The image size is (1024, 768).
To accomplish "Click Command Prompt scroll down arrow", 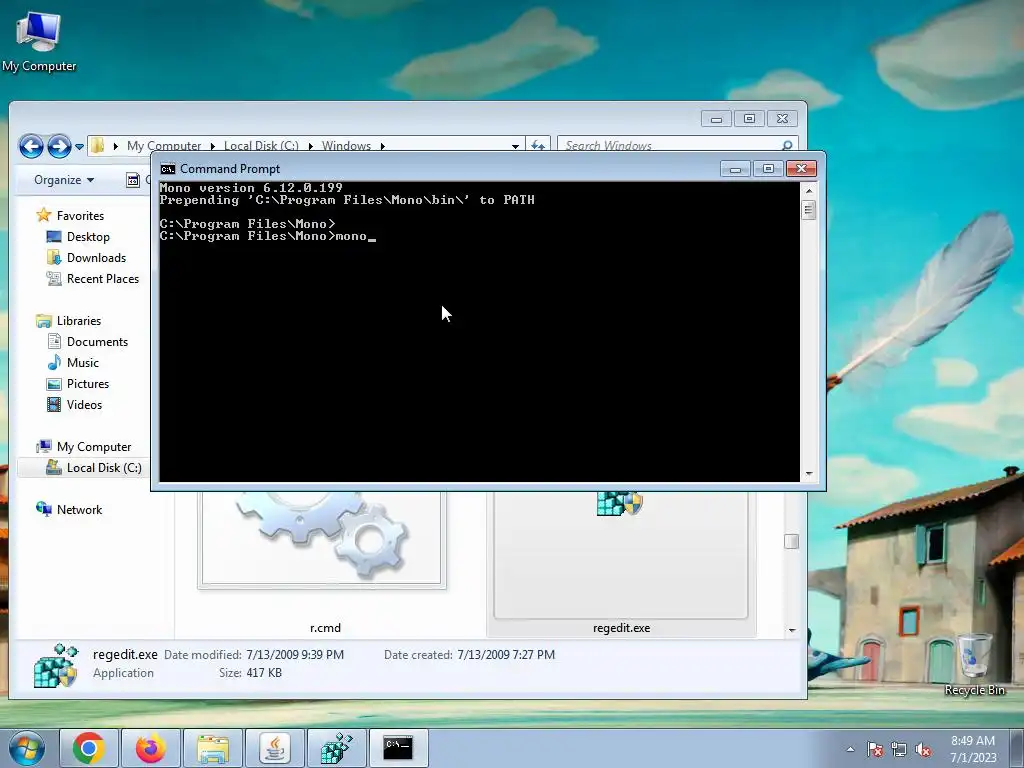I will tap(808, 473).
